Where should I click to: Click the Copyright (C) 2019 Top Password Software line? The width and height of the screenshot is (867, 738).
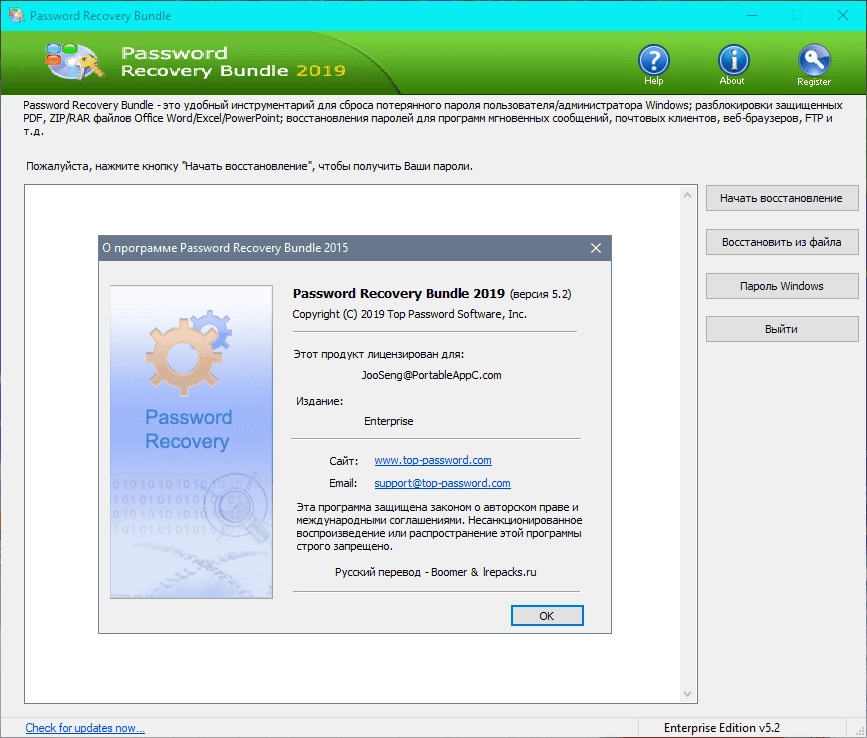[x=410, y=314]
